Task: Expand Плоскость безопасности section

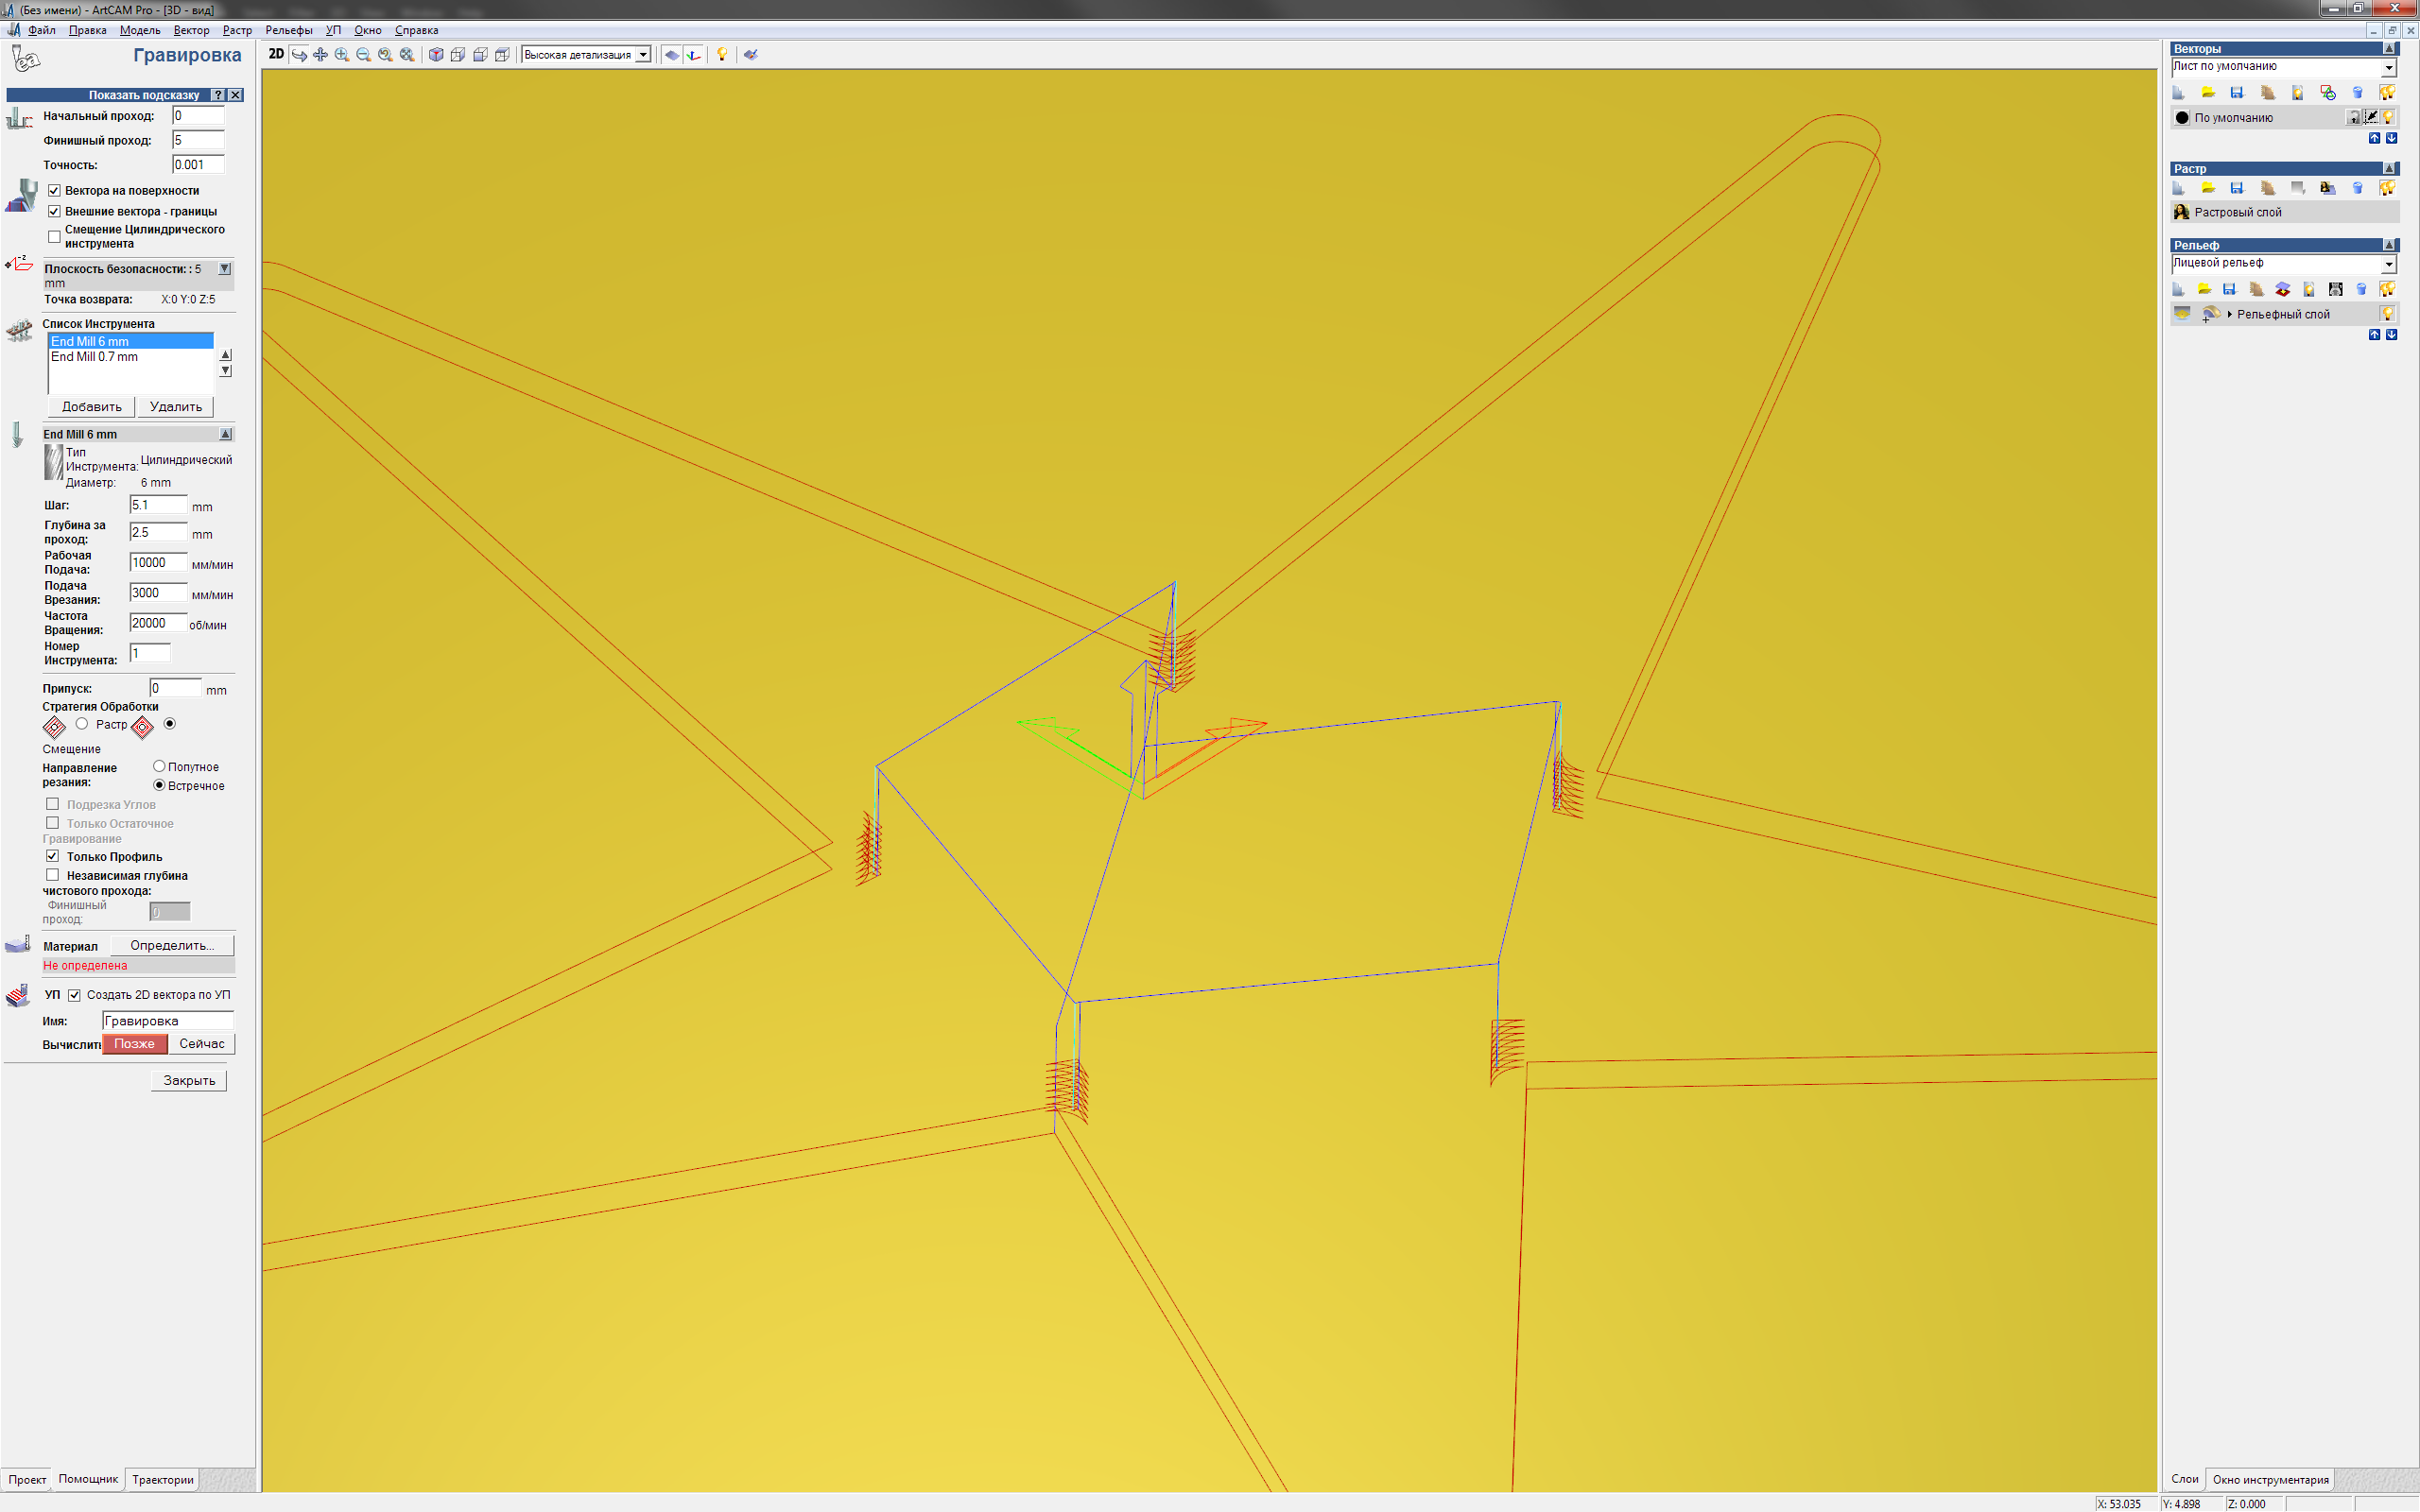Action: point(225,269)
